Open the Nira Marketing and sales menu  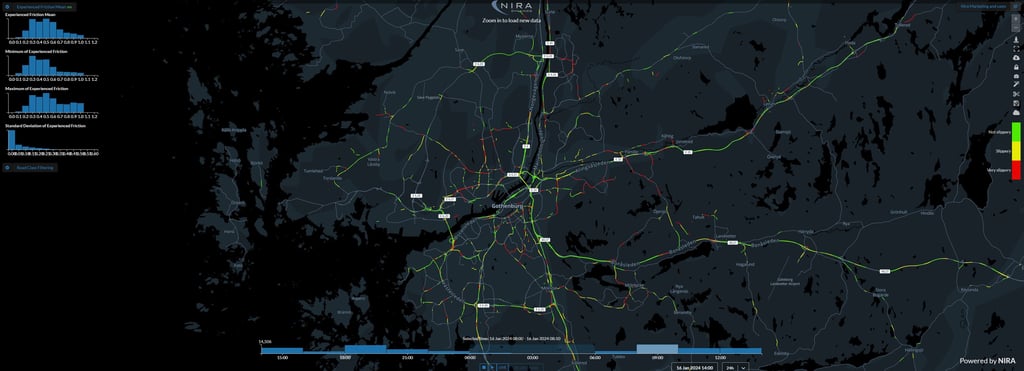(x=984, y=7)
